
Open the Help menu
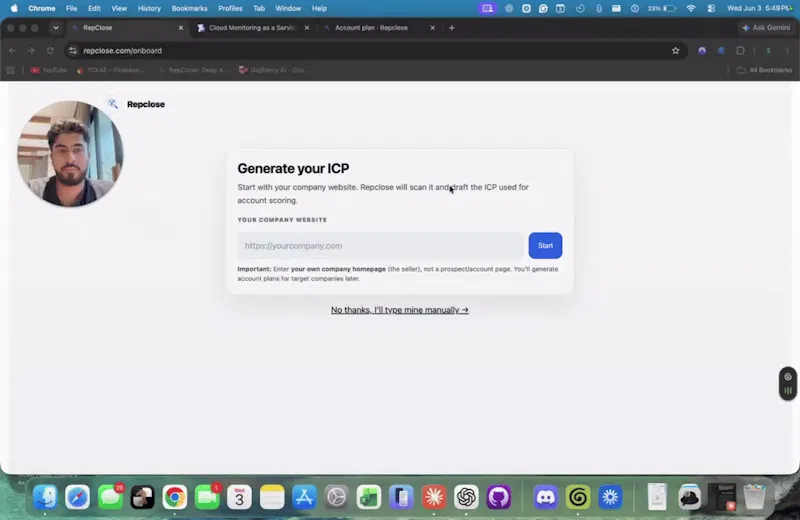[319, 8]
